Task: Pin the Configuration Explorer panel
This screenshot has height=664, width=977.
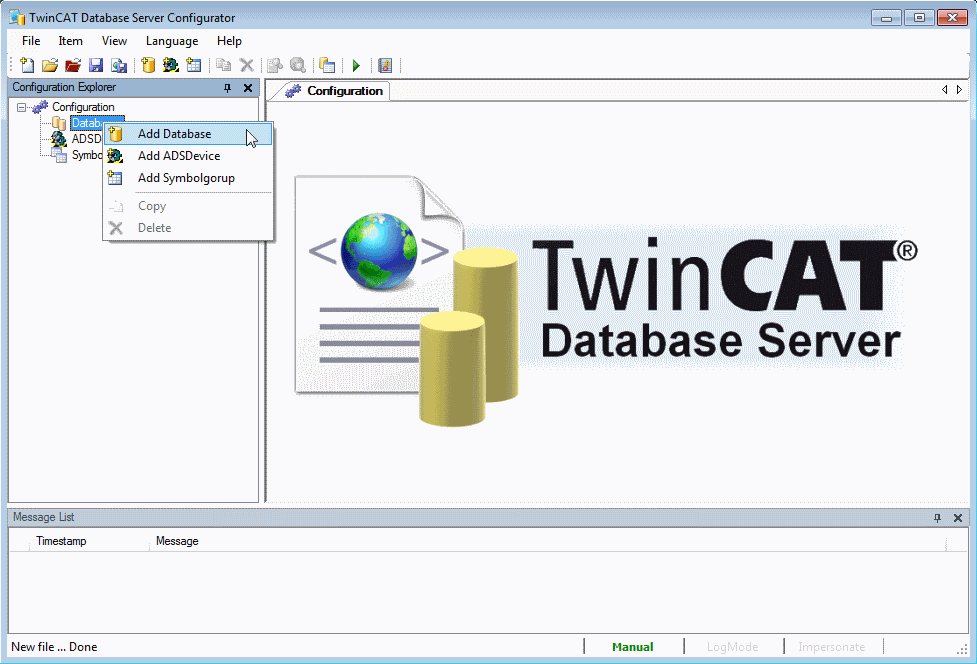Action: pyautogui.click(x=227, y=88)
